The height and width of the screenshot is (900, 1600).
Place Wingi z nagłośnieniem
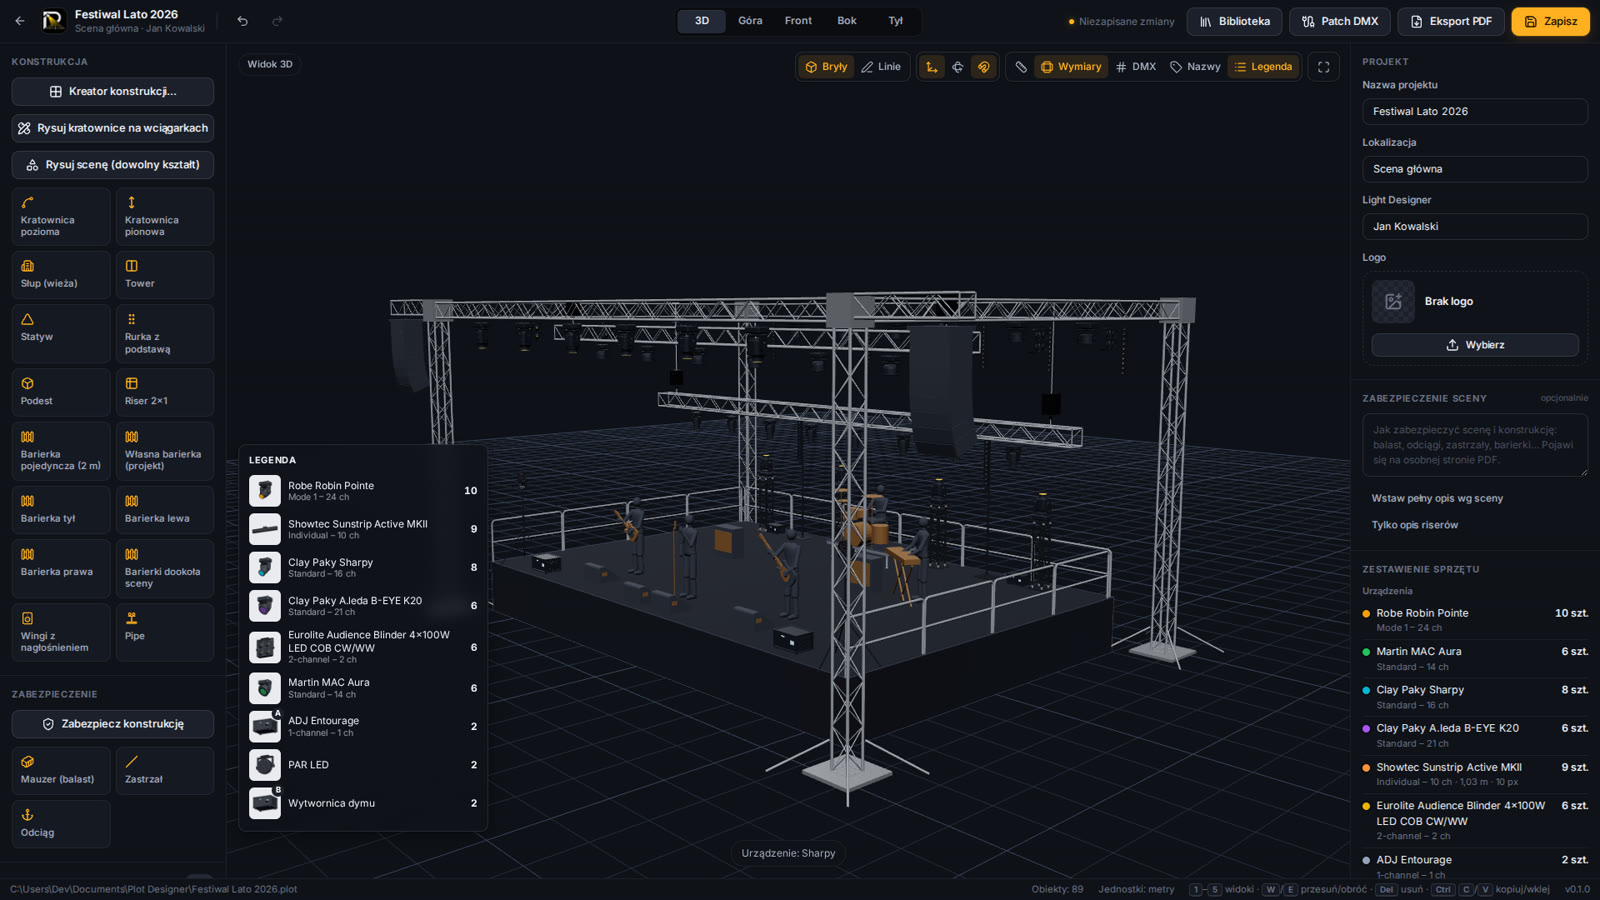coord(61,632)
